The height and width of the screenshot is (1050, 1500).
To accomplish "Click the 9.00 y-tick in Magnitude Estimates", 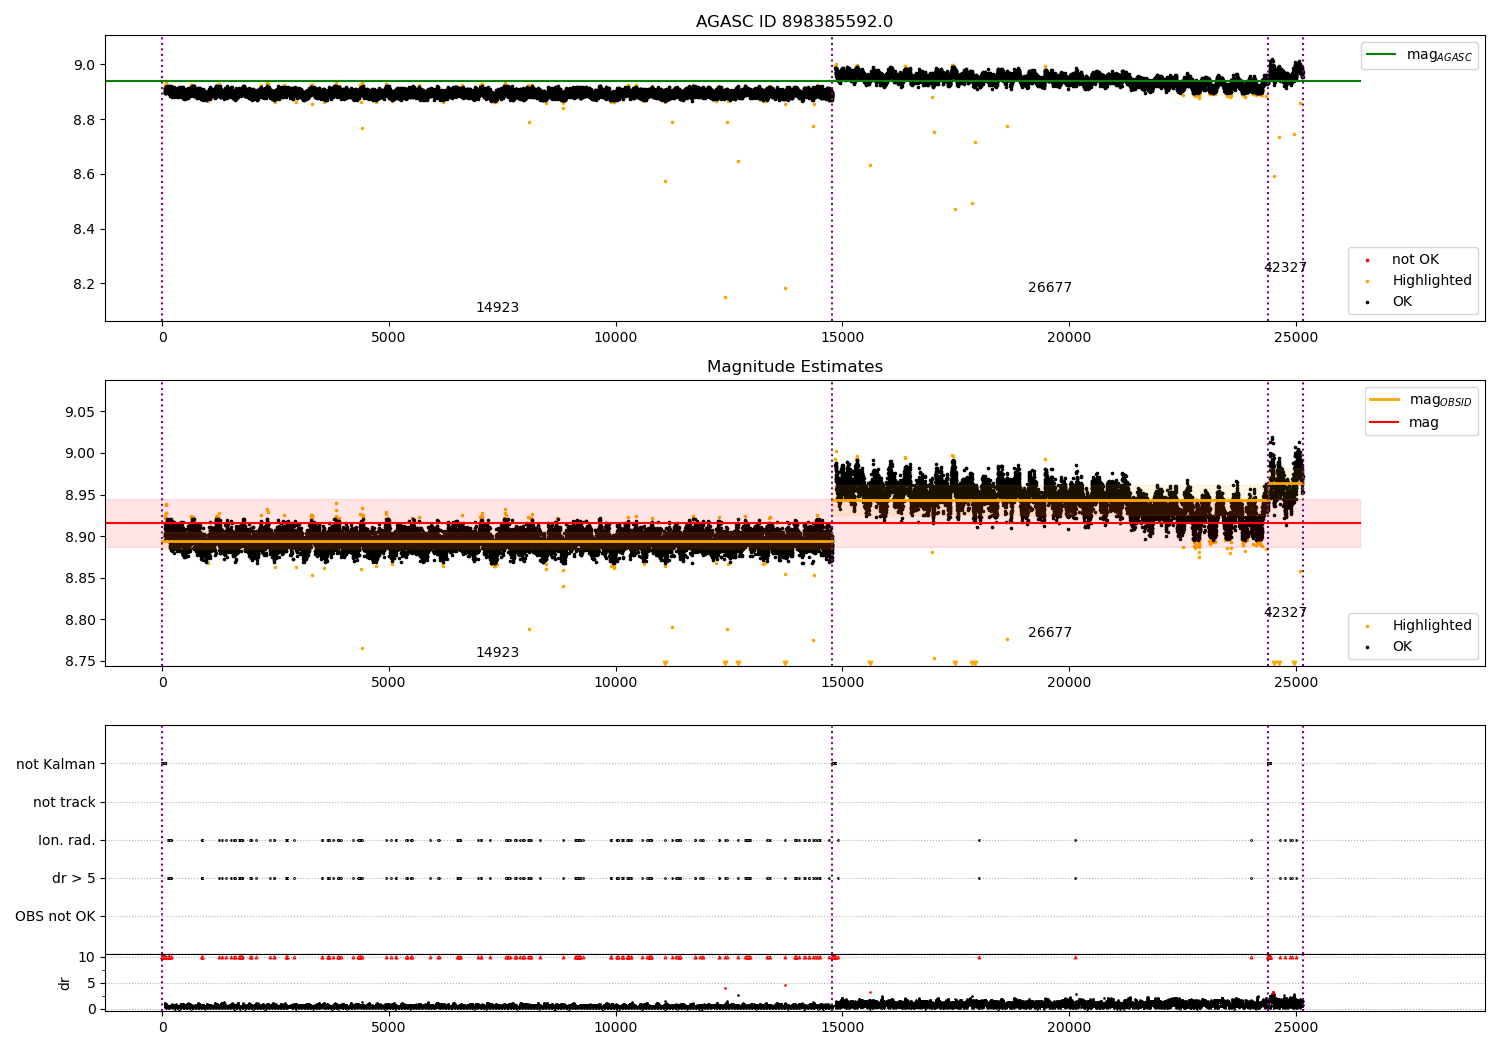I will pyautogui.click(x=80, y=454).
